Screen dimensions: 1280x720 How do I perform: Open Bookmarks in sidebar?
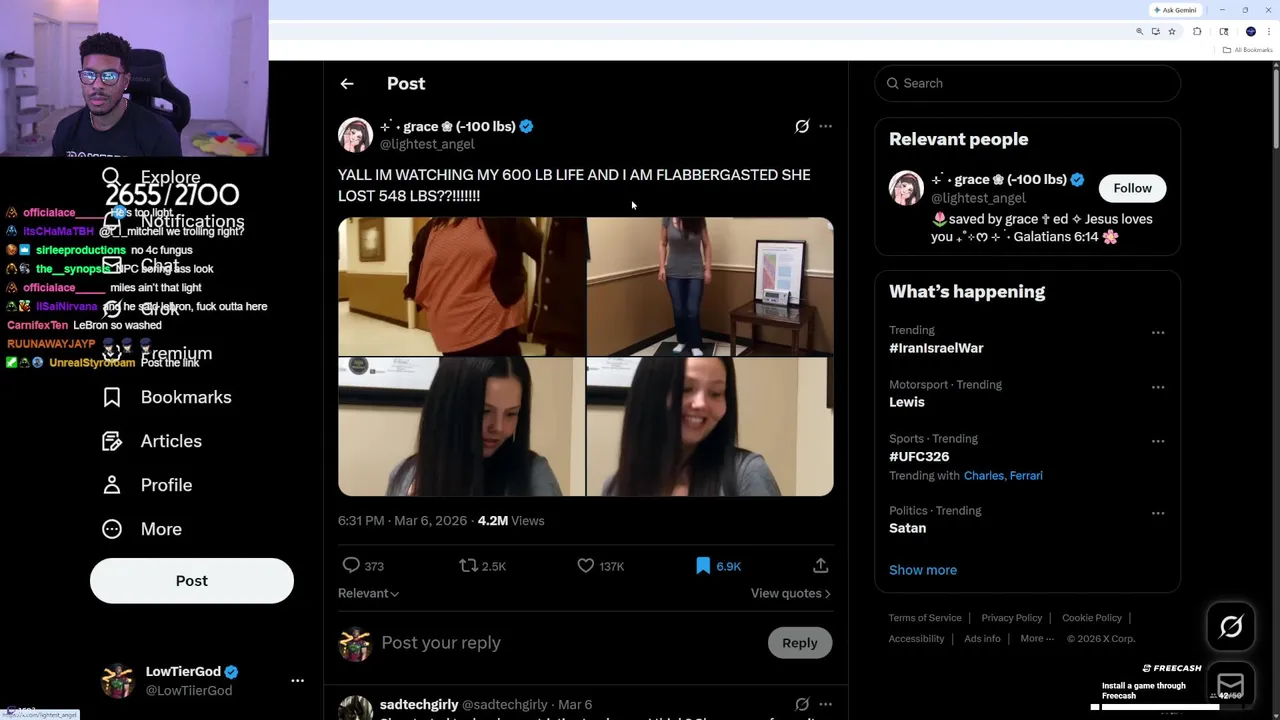[168, 397]
